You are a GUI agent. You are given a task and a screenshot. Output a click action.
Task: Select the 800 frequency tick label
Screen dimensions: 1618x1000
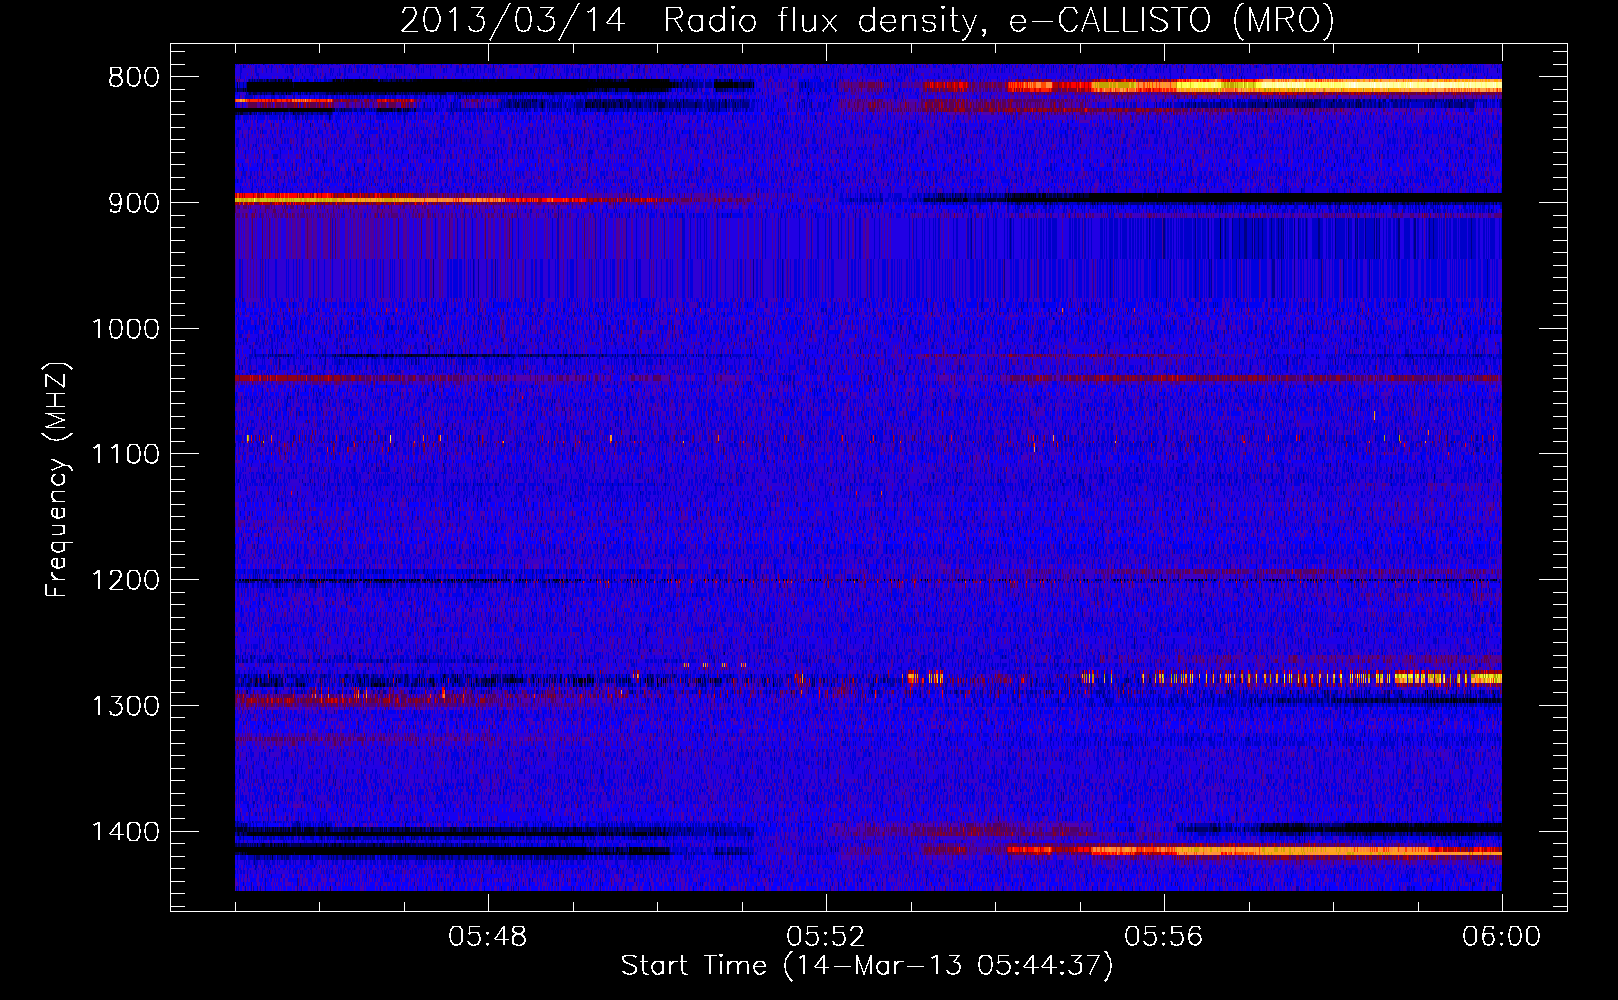coord(134,78)
